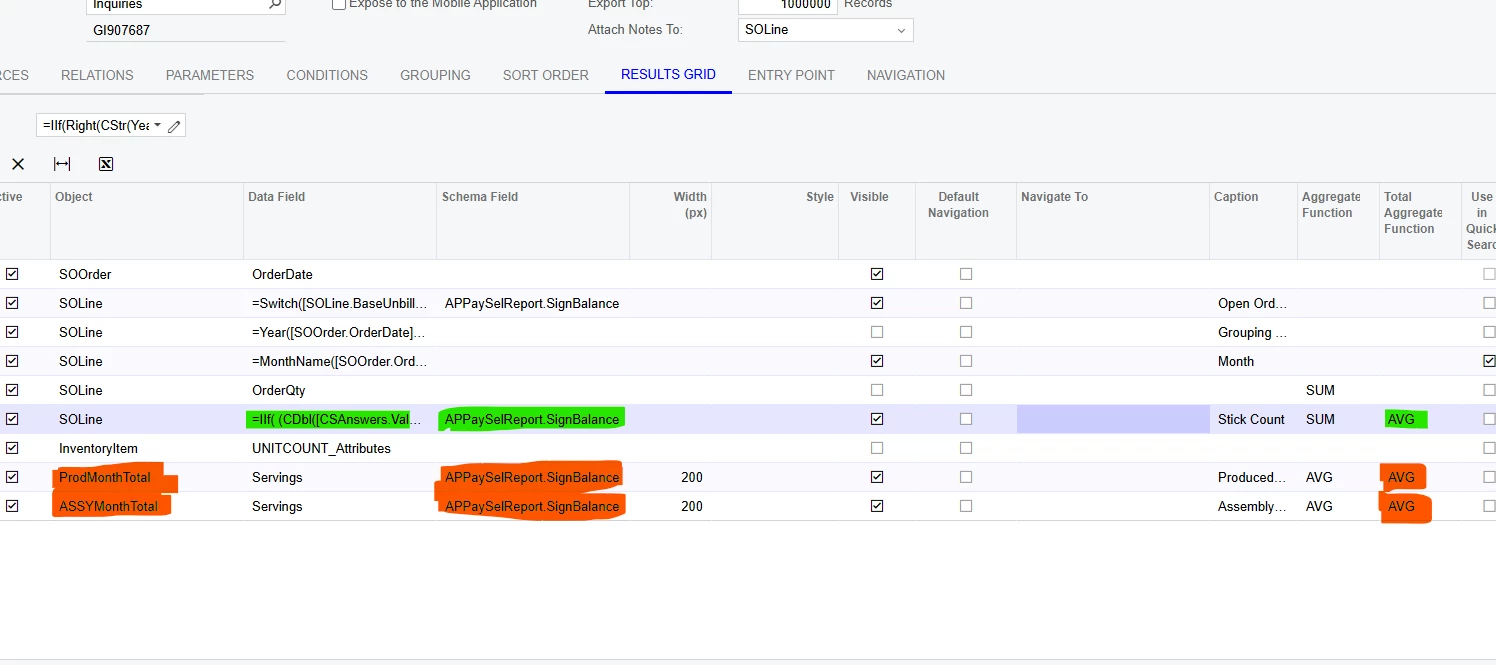Click the Produced... caption cell
The height and width of the screenshot is (665, 1496).
tap(1253, 477)
